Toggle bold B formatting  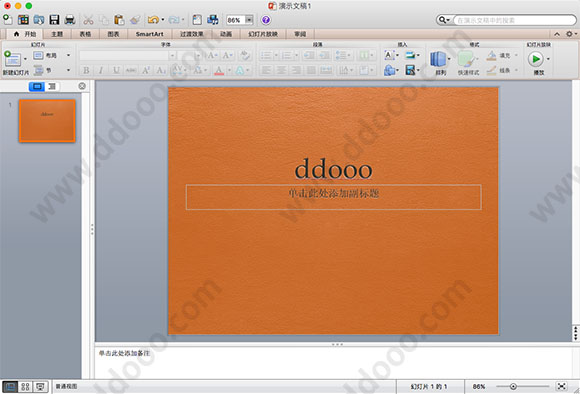point(86,70)
